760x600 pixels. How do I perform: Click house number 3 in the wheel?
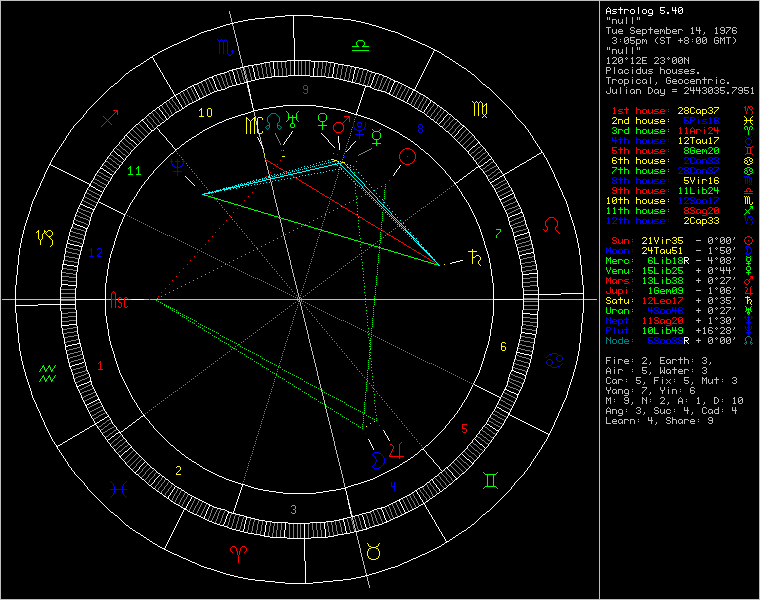[293, 509]
